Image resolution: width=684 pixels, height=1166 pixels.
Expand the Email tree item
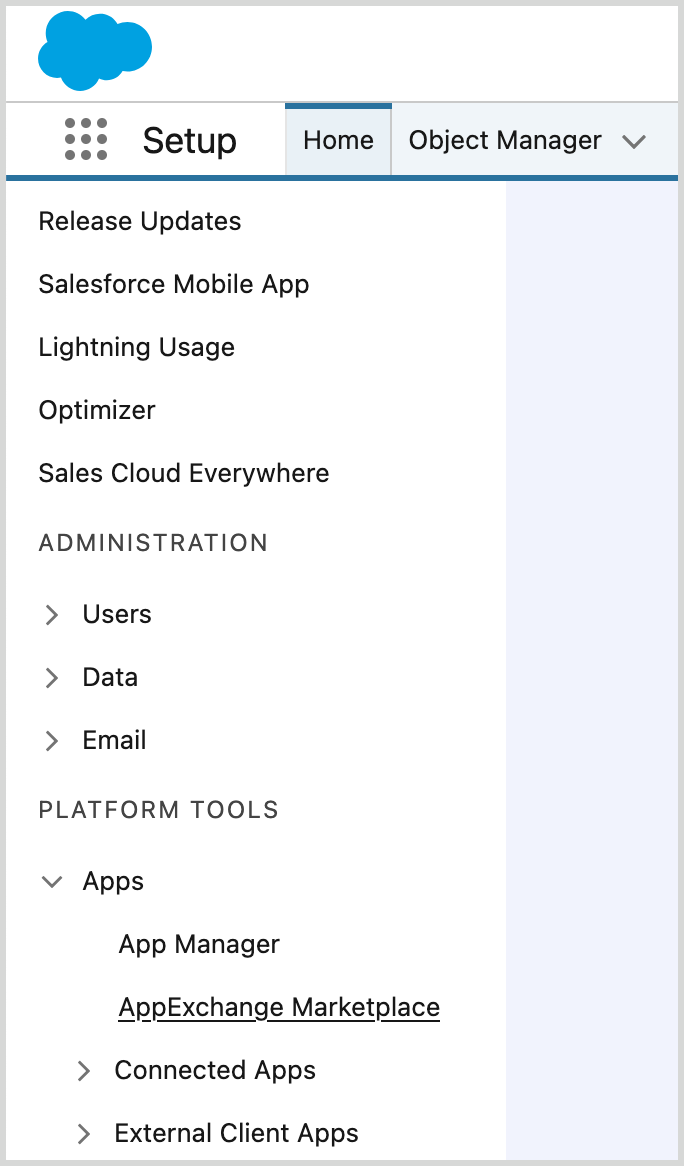52,740
